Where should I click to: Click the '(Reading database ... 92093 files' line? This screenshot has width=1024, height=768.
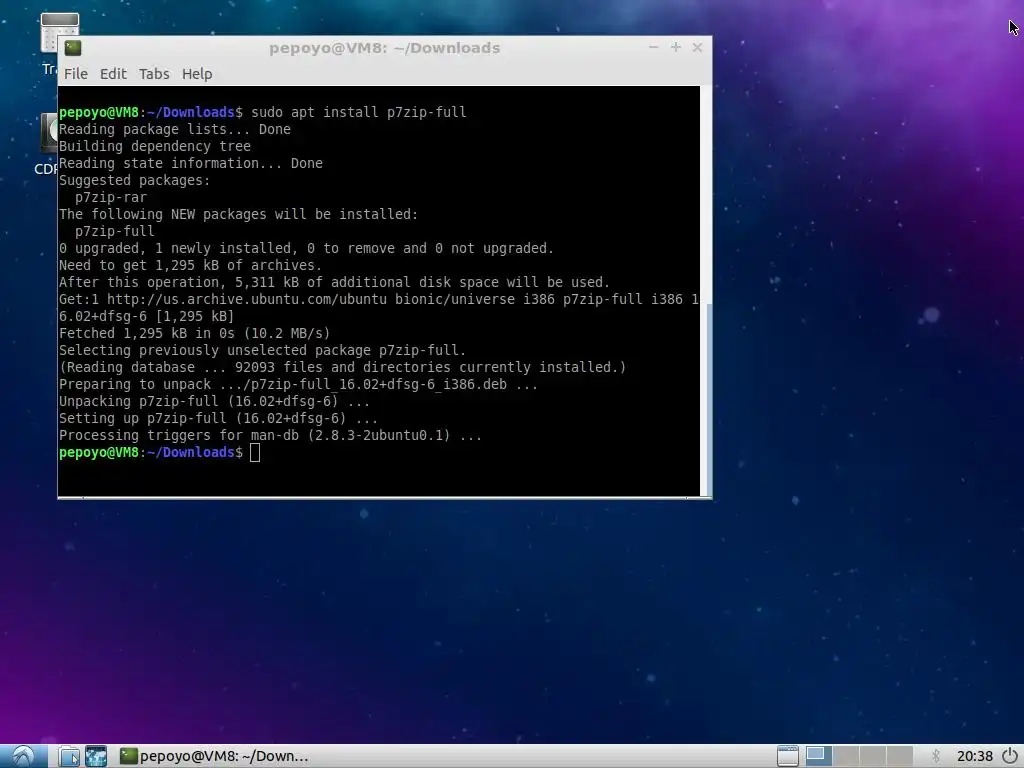coord(342,367)
